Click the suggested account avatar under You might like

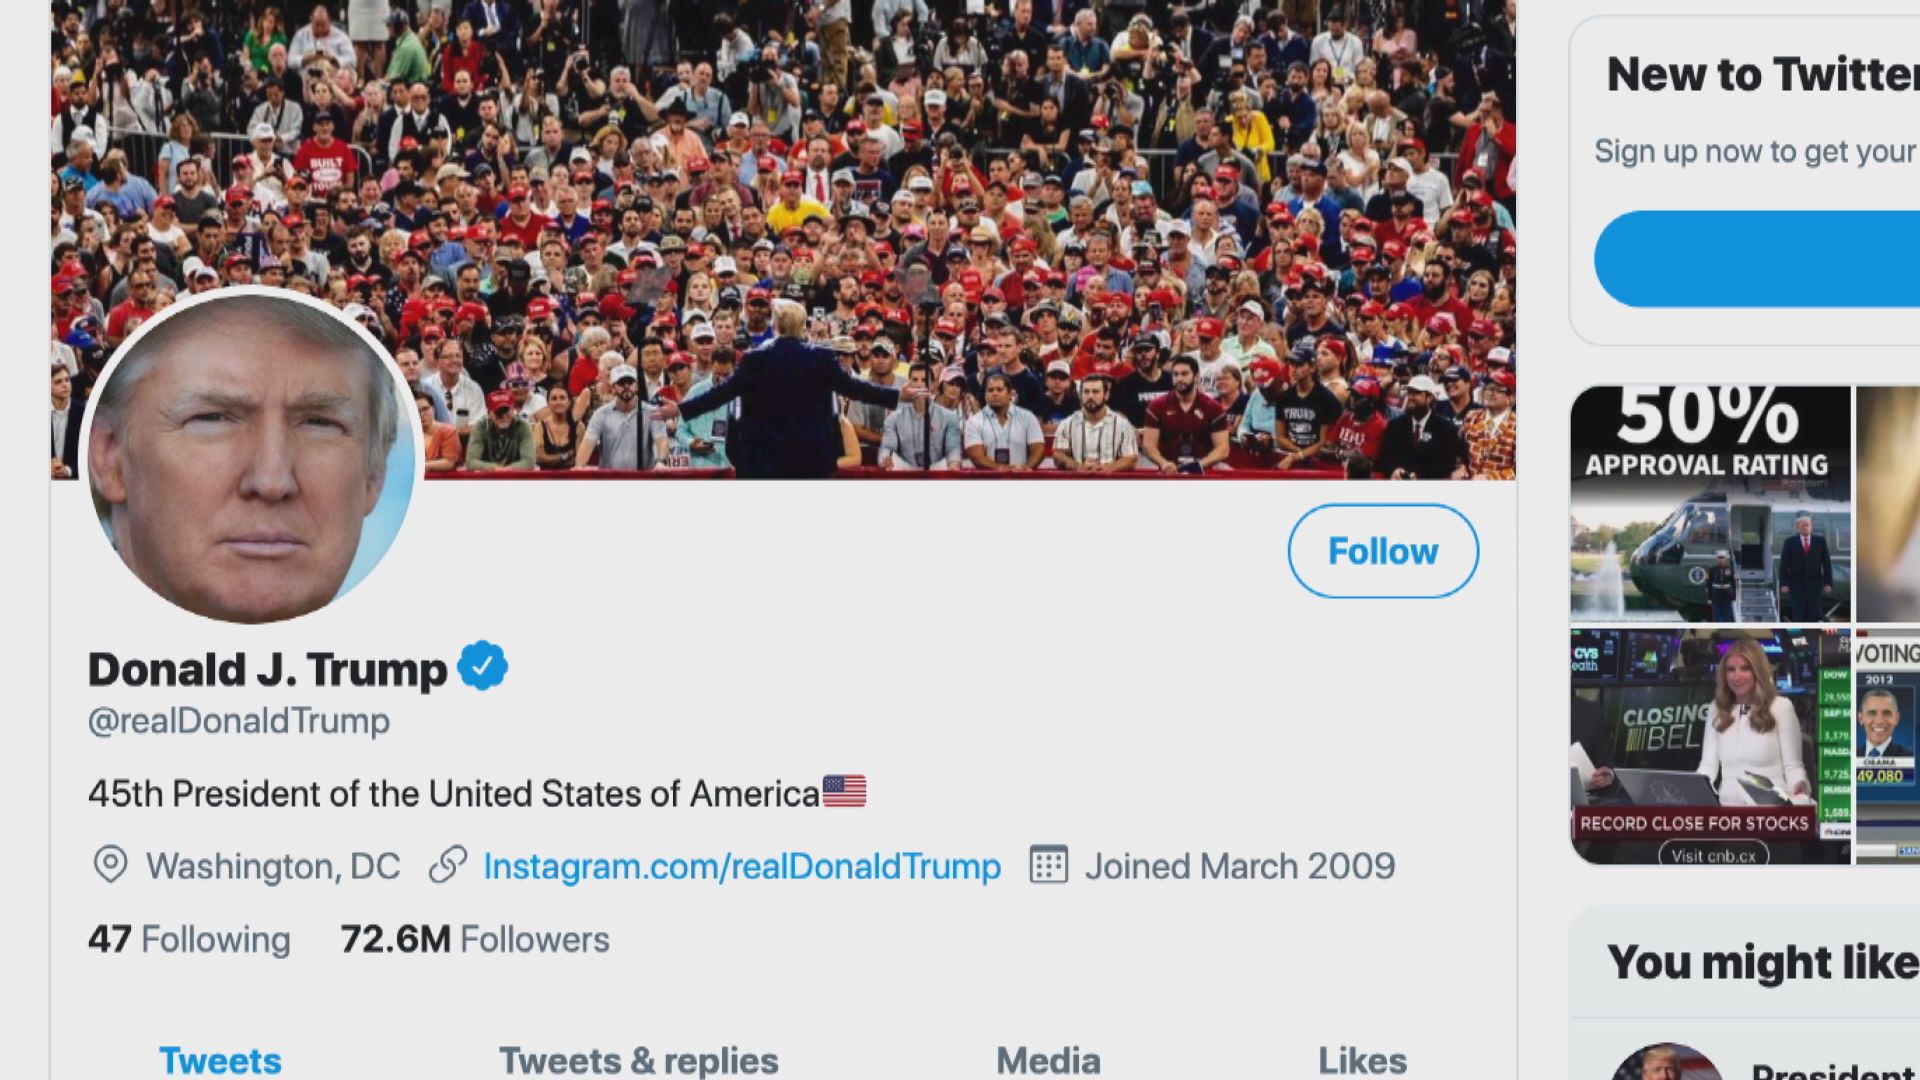coord(1665,1064)
